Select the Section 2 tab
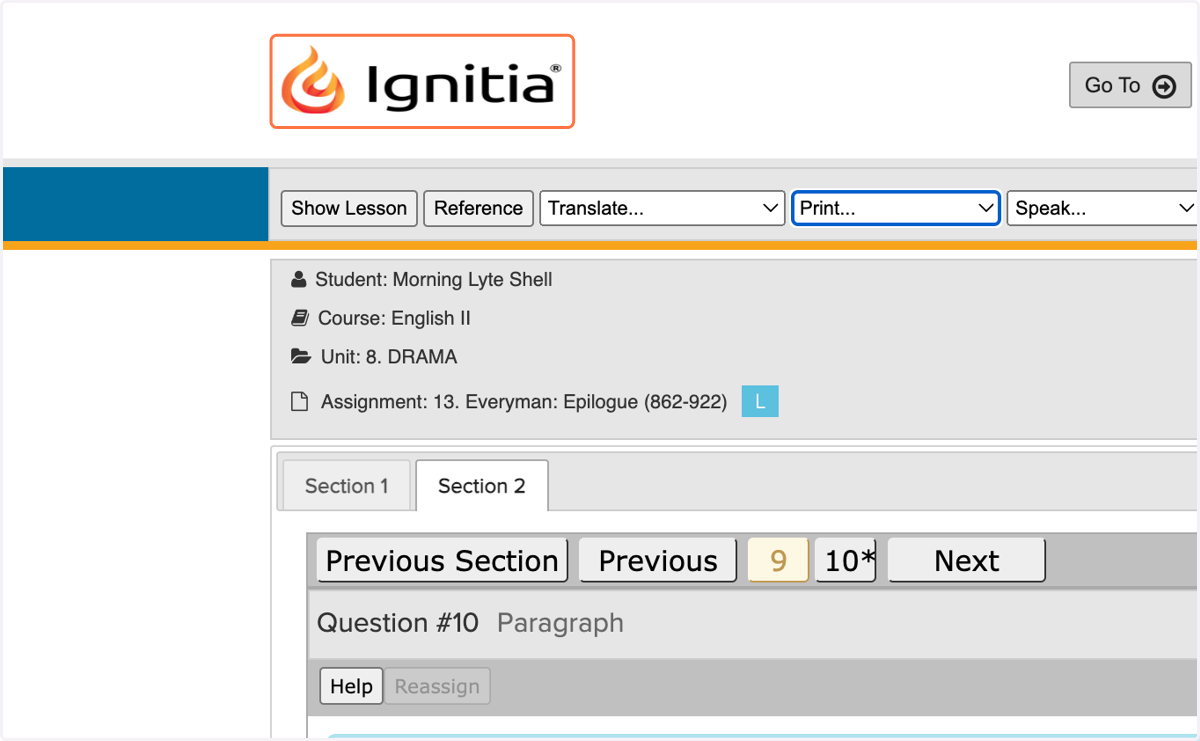The width and height of the screenshot is (1200, 741). tap(481, 486)
